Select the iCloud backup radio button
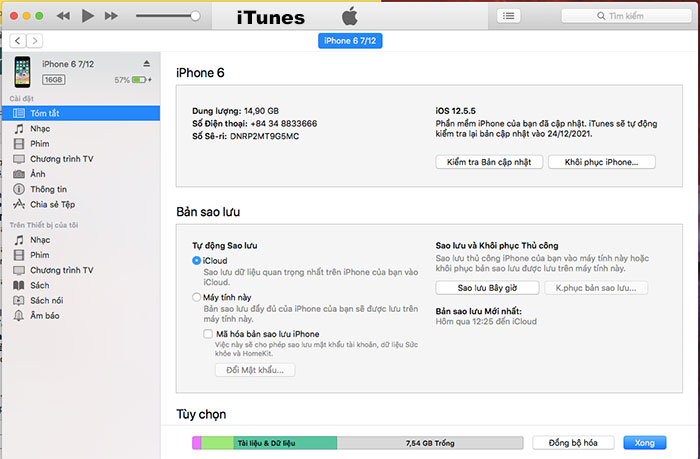Screen dimensions: 700x459 pyautogui.click(x=196, y=260)
